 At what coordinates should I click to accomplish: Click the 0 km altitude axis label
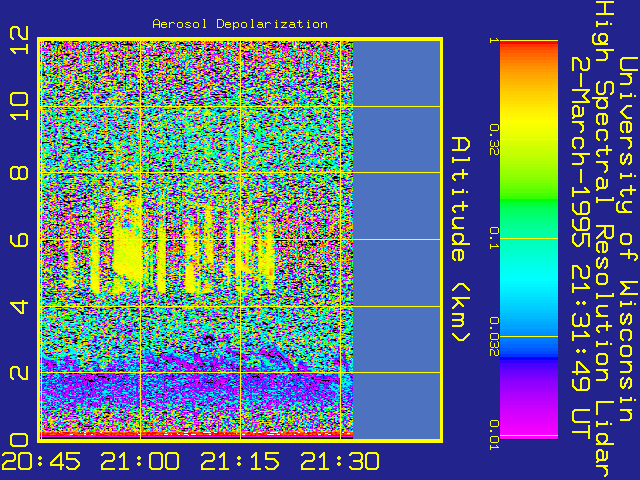(x=19, y=440)
